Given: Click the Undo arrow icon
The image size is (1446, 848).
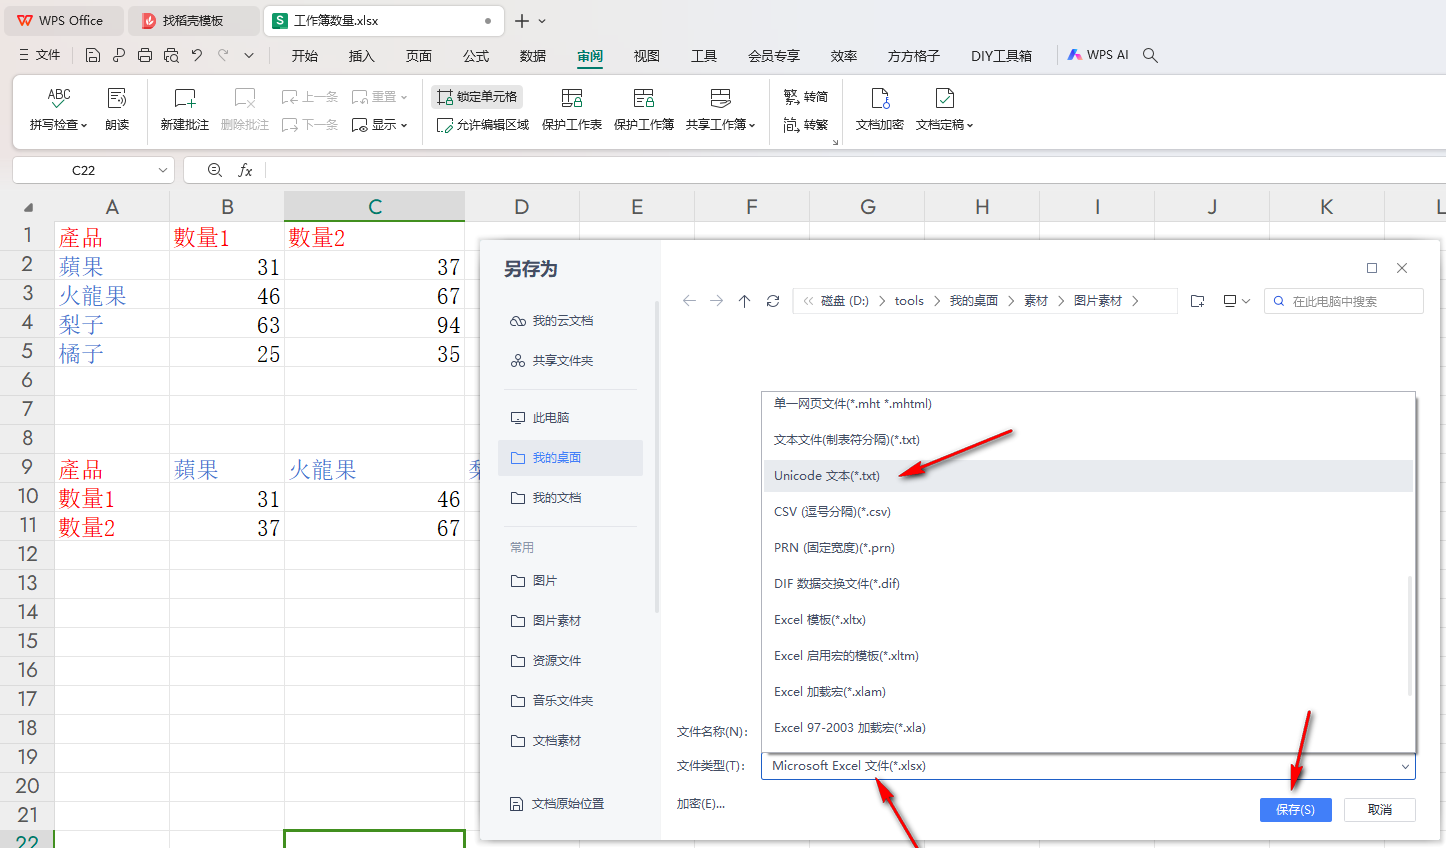Looking at the screenshot, I should (x=197, y=55).
